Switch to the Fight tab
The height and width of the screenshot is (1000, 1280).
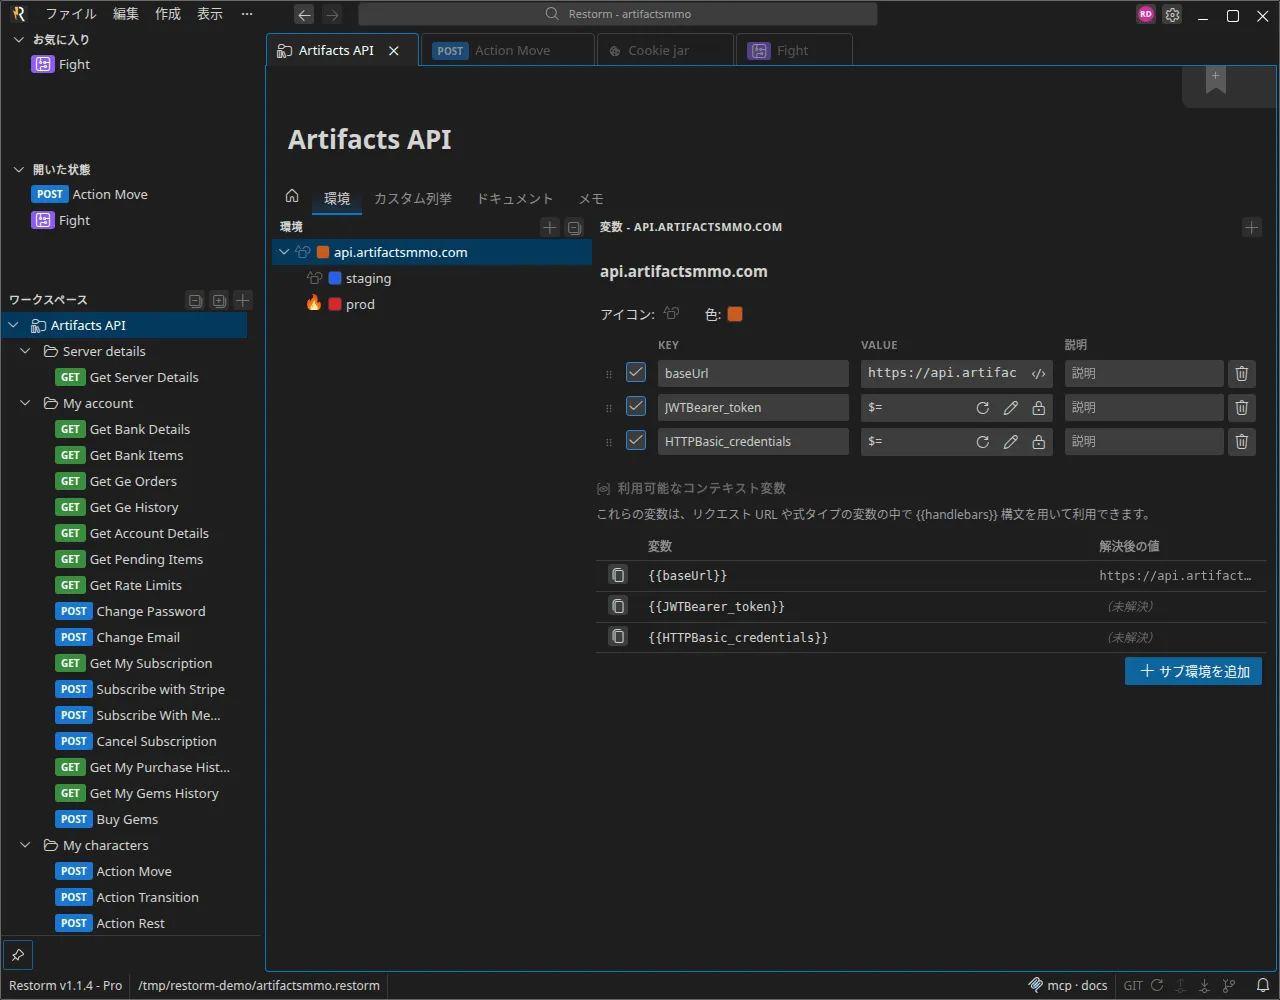coord(794,51)
